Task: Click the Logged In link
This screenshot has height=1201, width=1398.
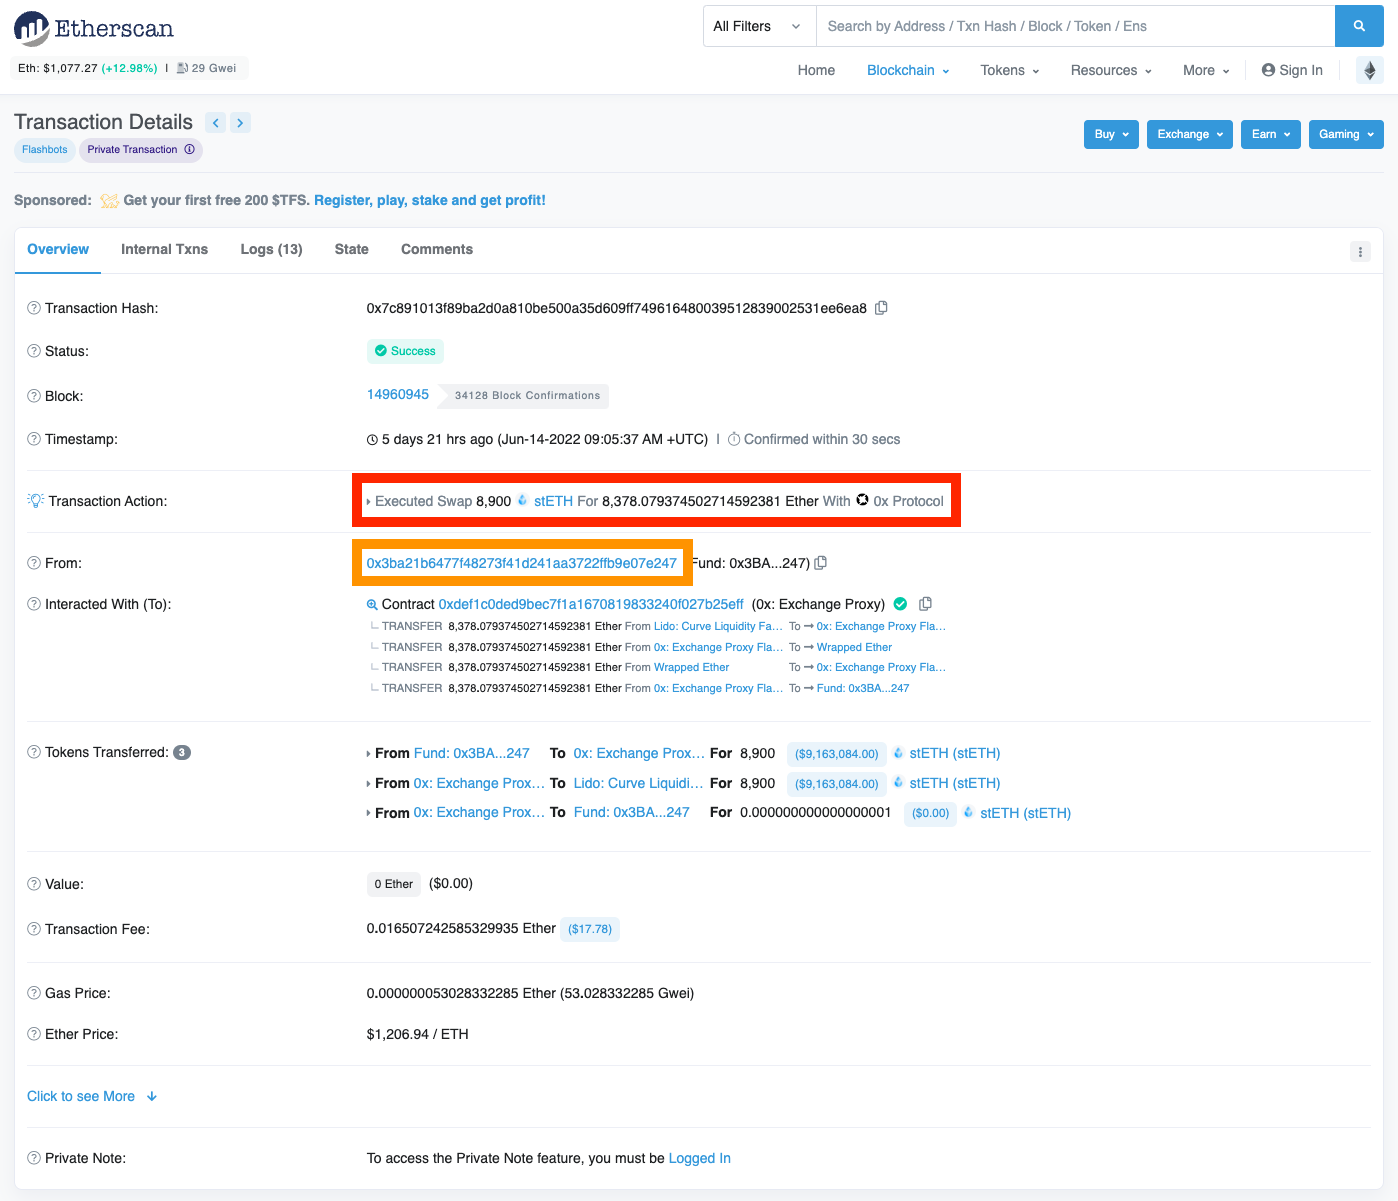Action: (x=700, y=1158)
